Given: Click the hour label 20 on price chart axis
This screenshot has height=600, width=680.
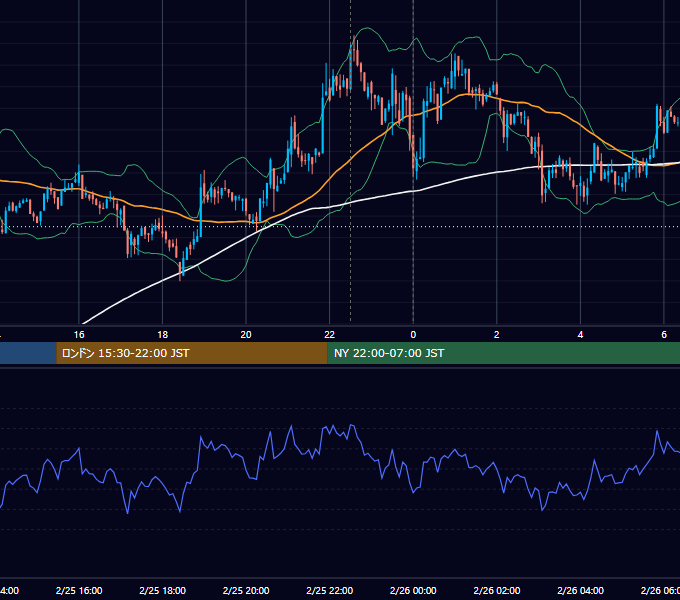Looking at the screenshot, I should point(246,334).
